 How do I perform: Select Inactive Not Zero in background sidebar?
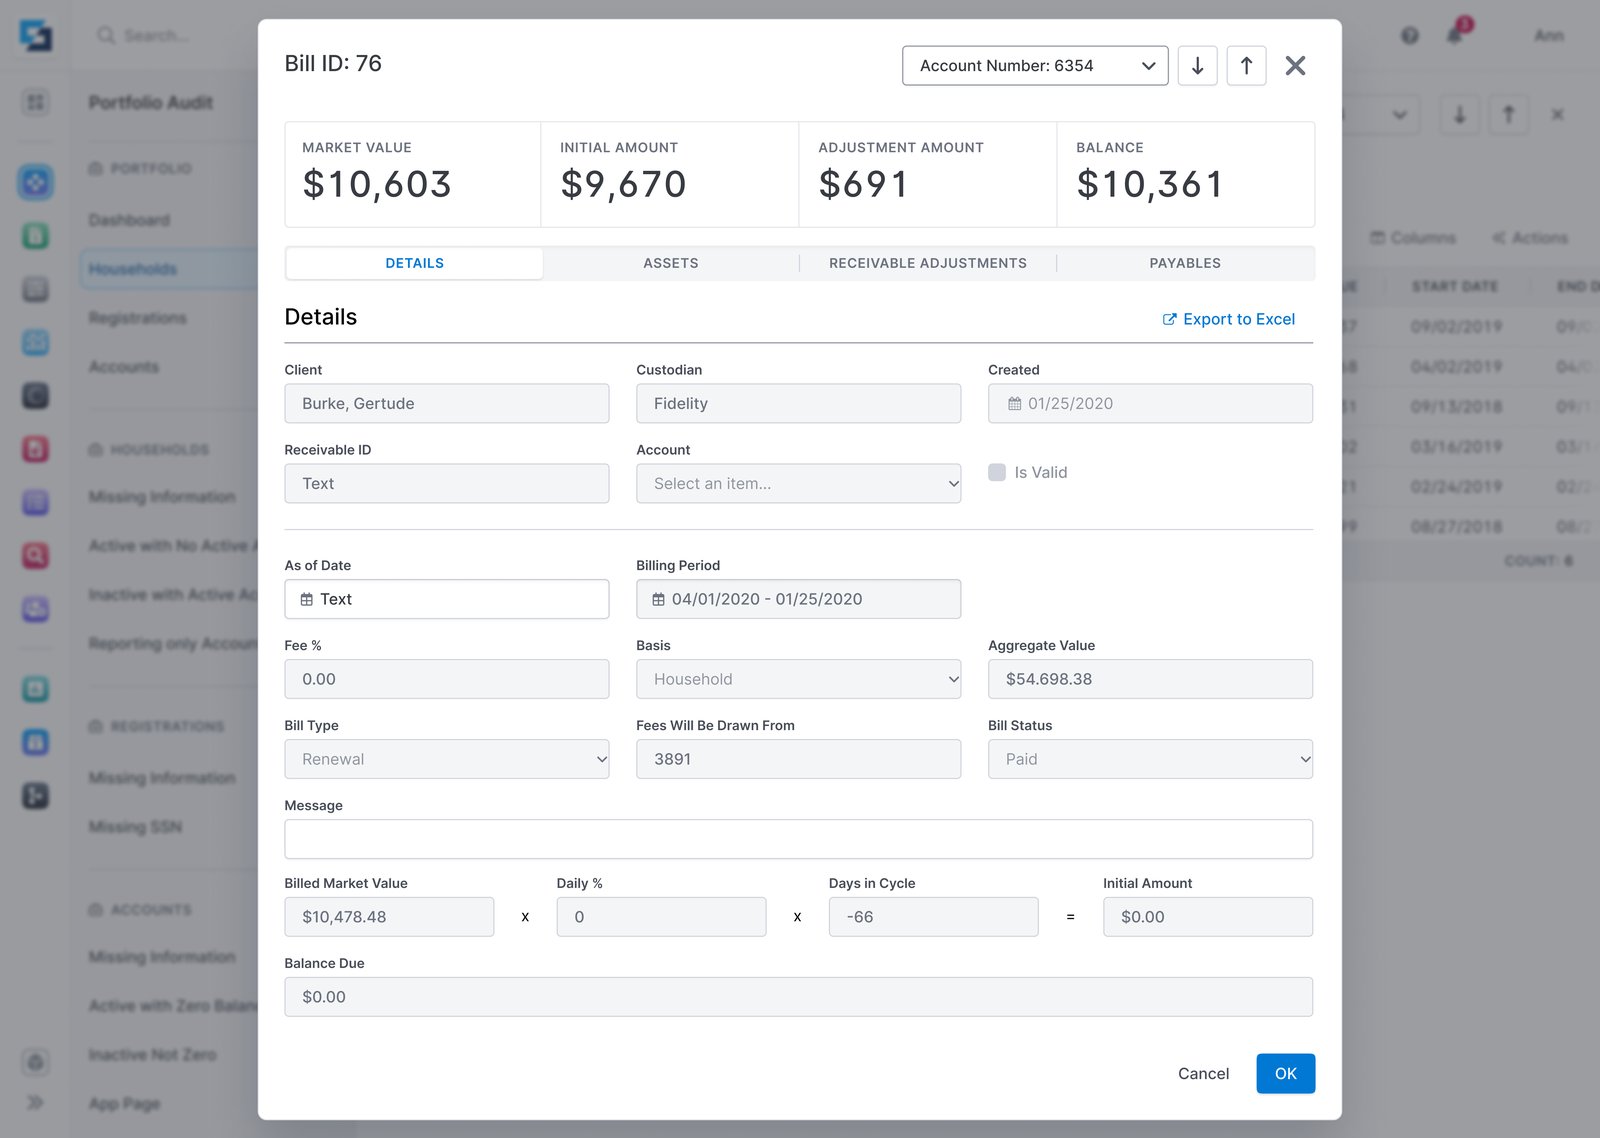click(x=152, y=1055)
